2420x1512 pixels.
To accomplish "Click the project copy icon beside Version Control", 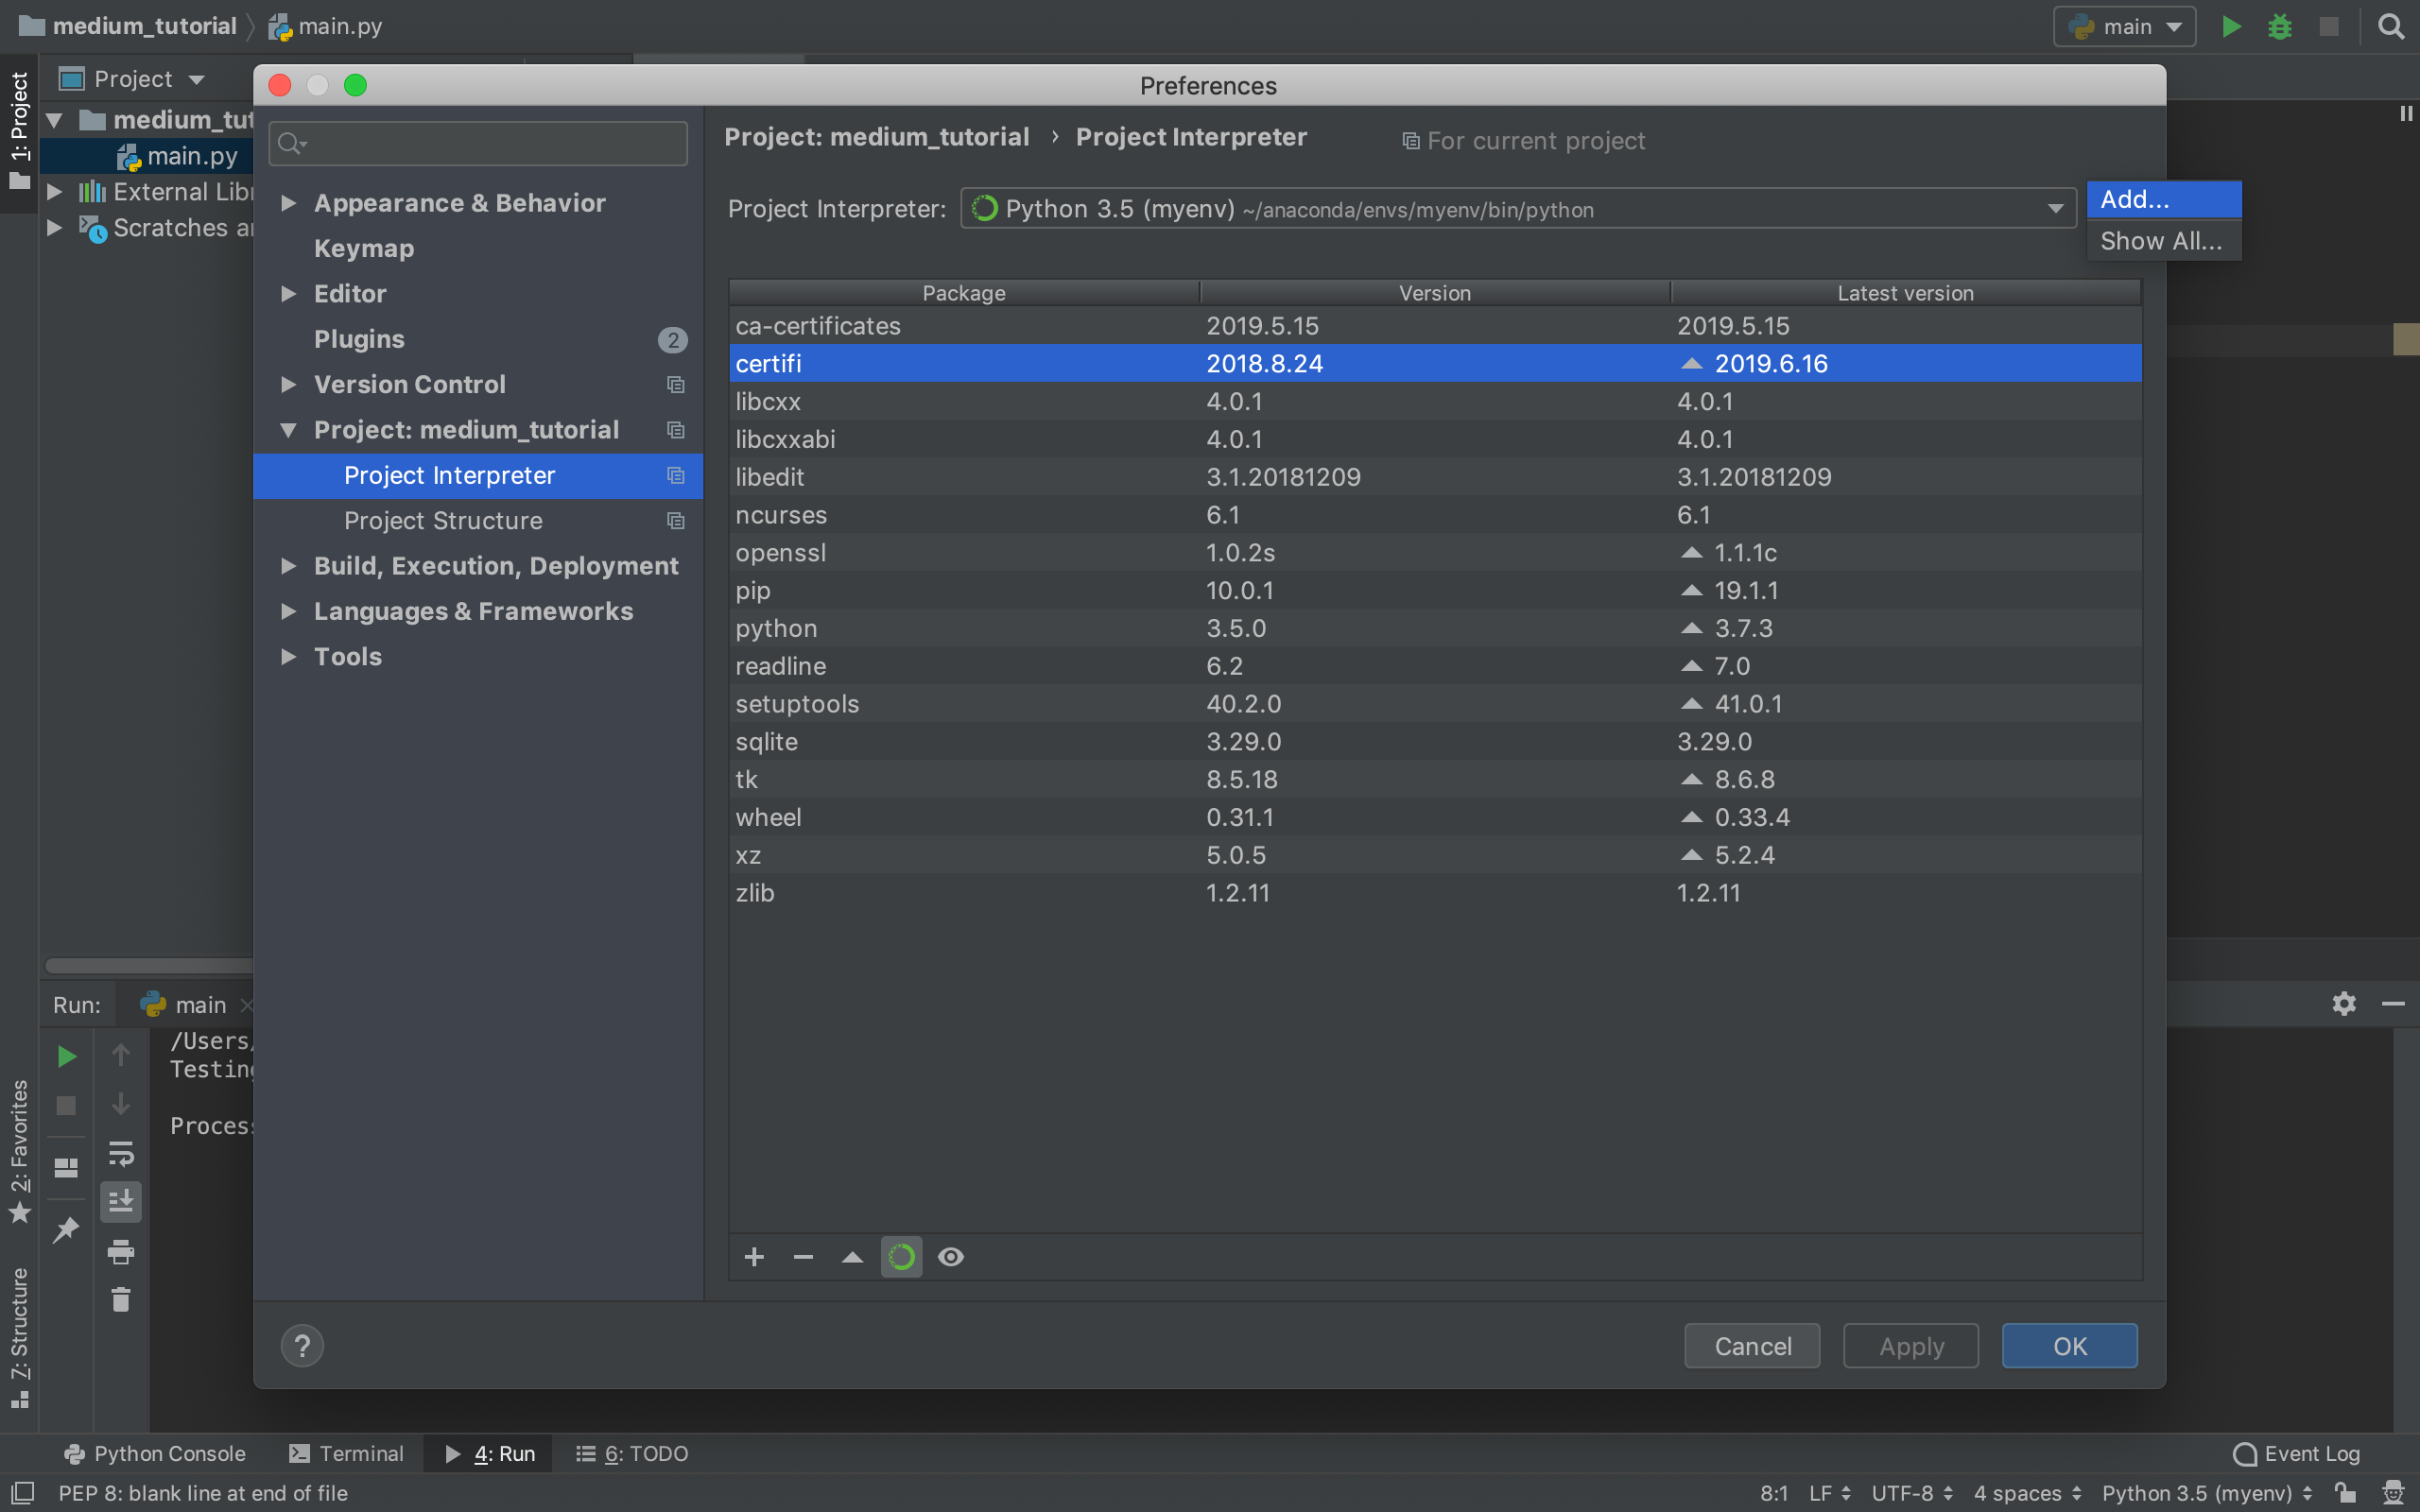I will pos(676,385).
